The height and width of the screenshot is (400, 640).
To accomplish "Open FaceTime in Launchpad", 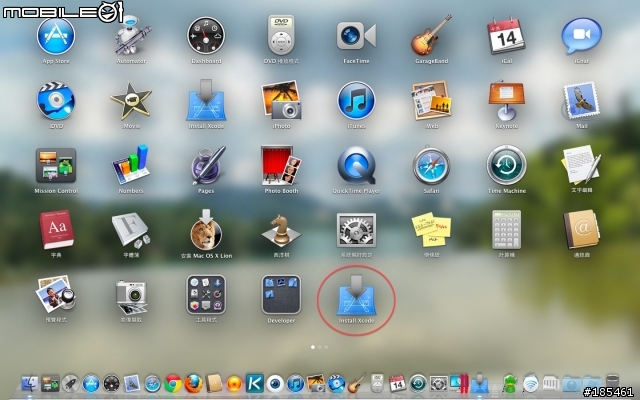I will [x=356, y=36].
